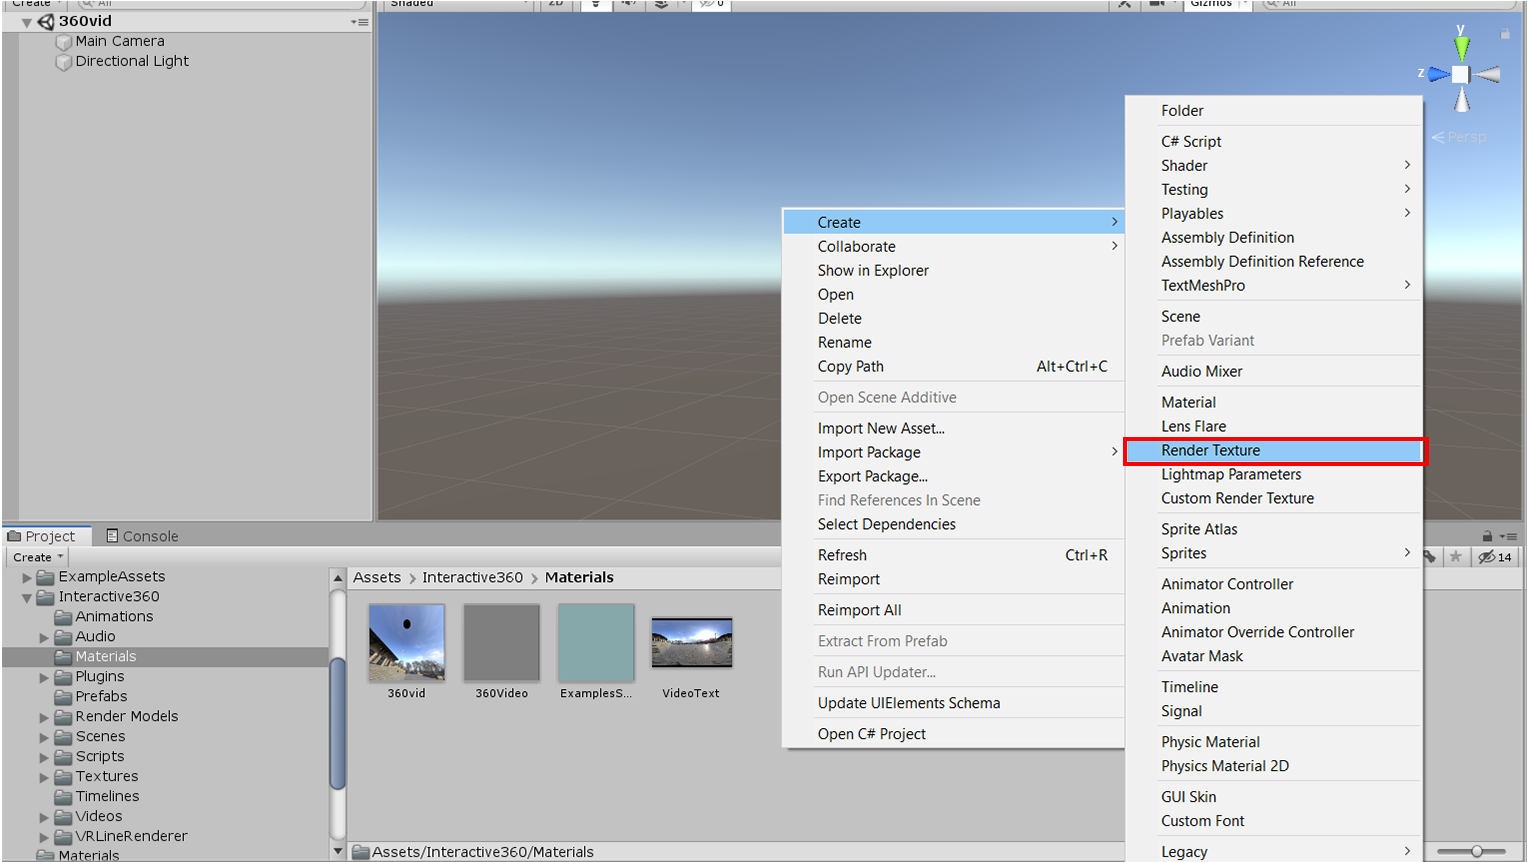
Task: Choose Render Texture from Create submenu
Action: point(1210,451)
